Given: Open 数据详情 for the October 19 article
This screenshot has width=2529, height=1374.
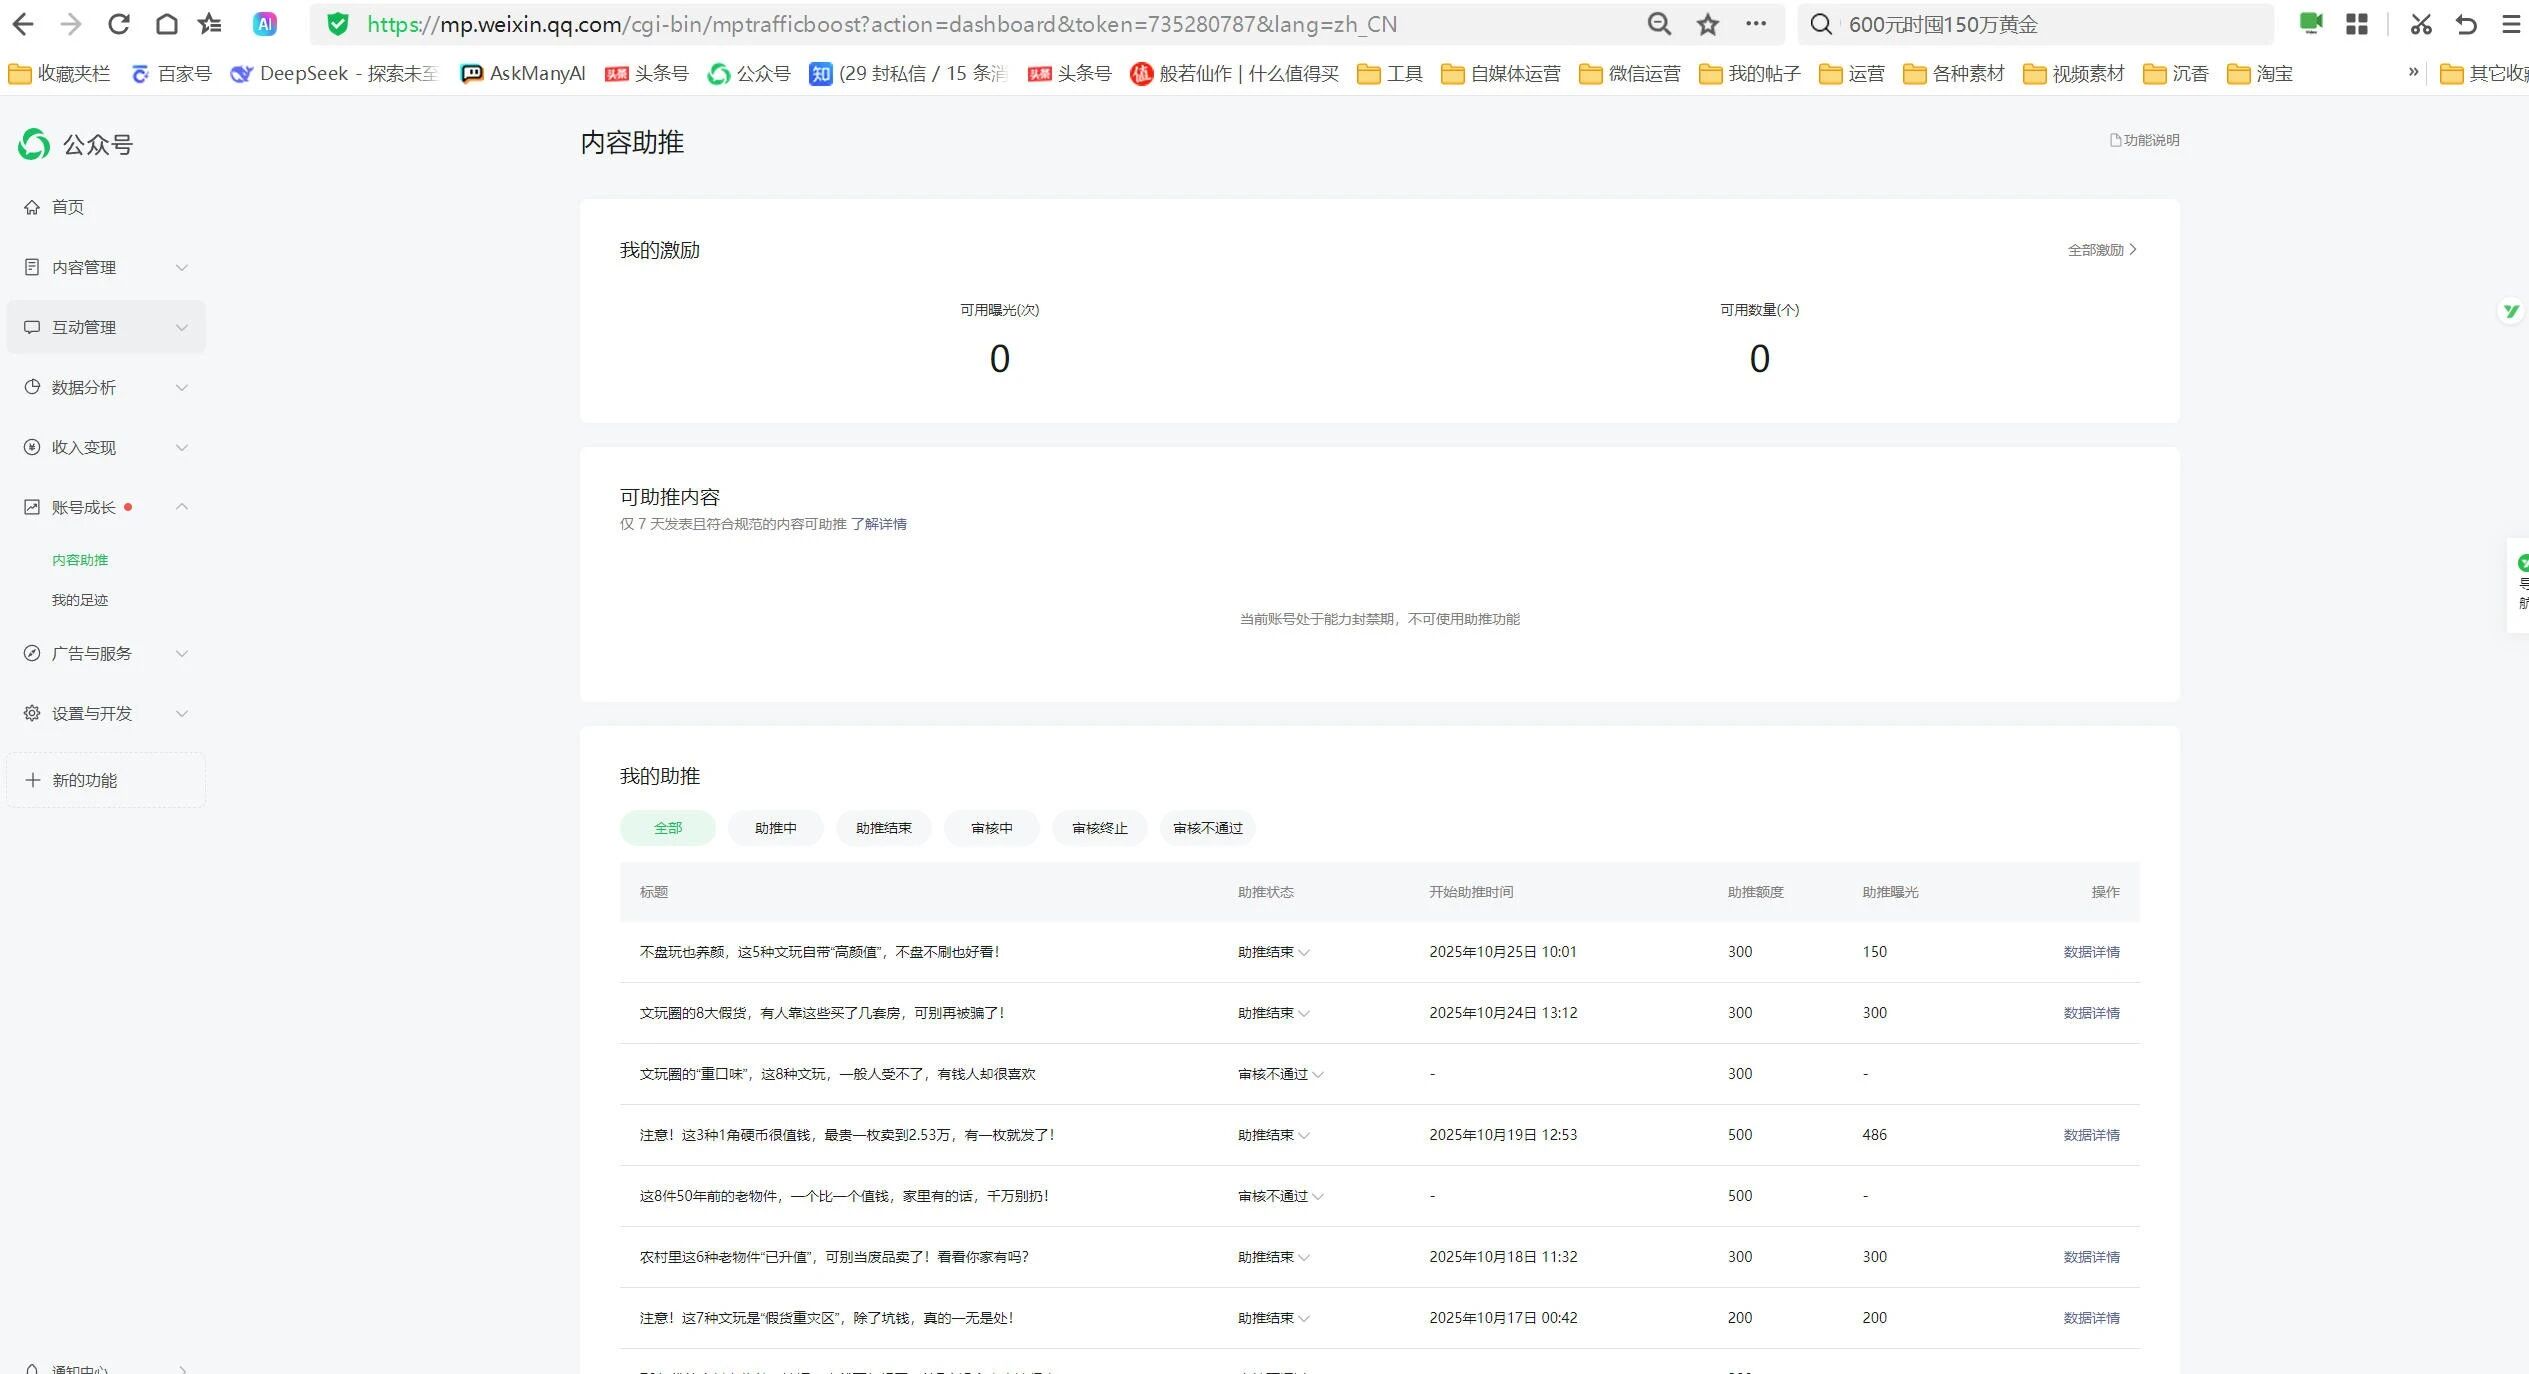Looking at the screenshot, I should (2091, 1135).
